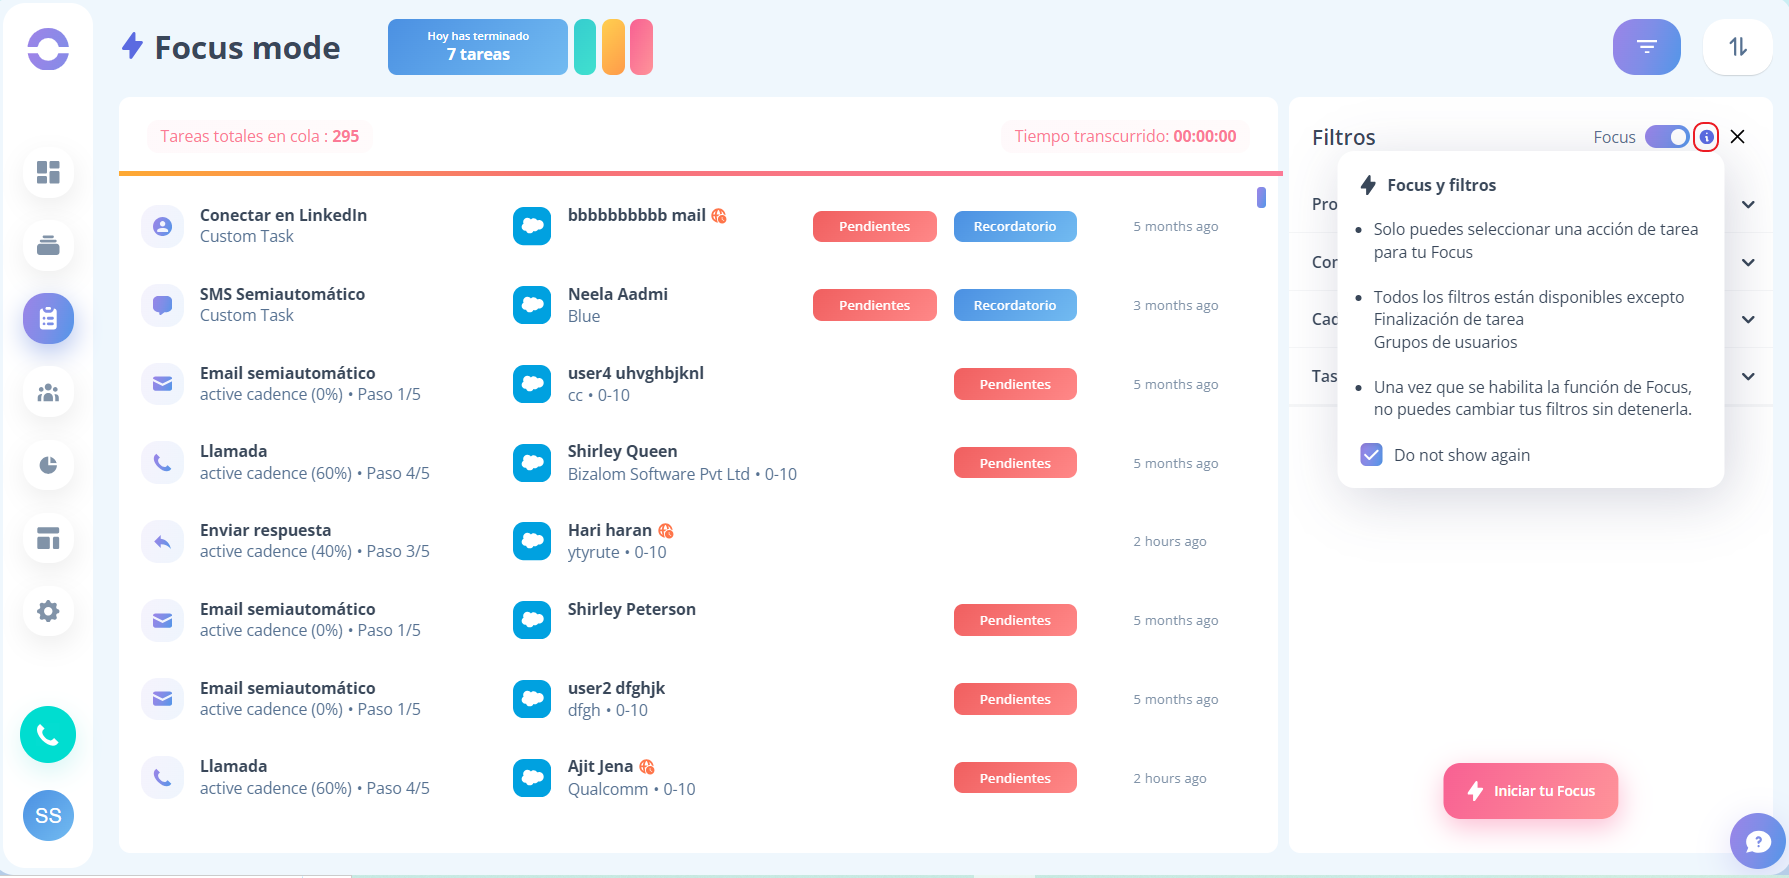Click the teal phone dialer button
Viewport: 1789px width, 878px height.
click(48, 735)
